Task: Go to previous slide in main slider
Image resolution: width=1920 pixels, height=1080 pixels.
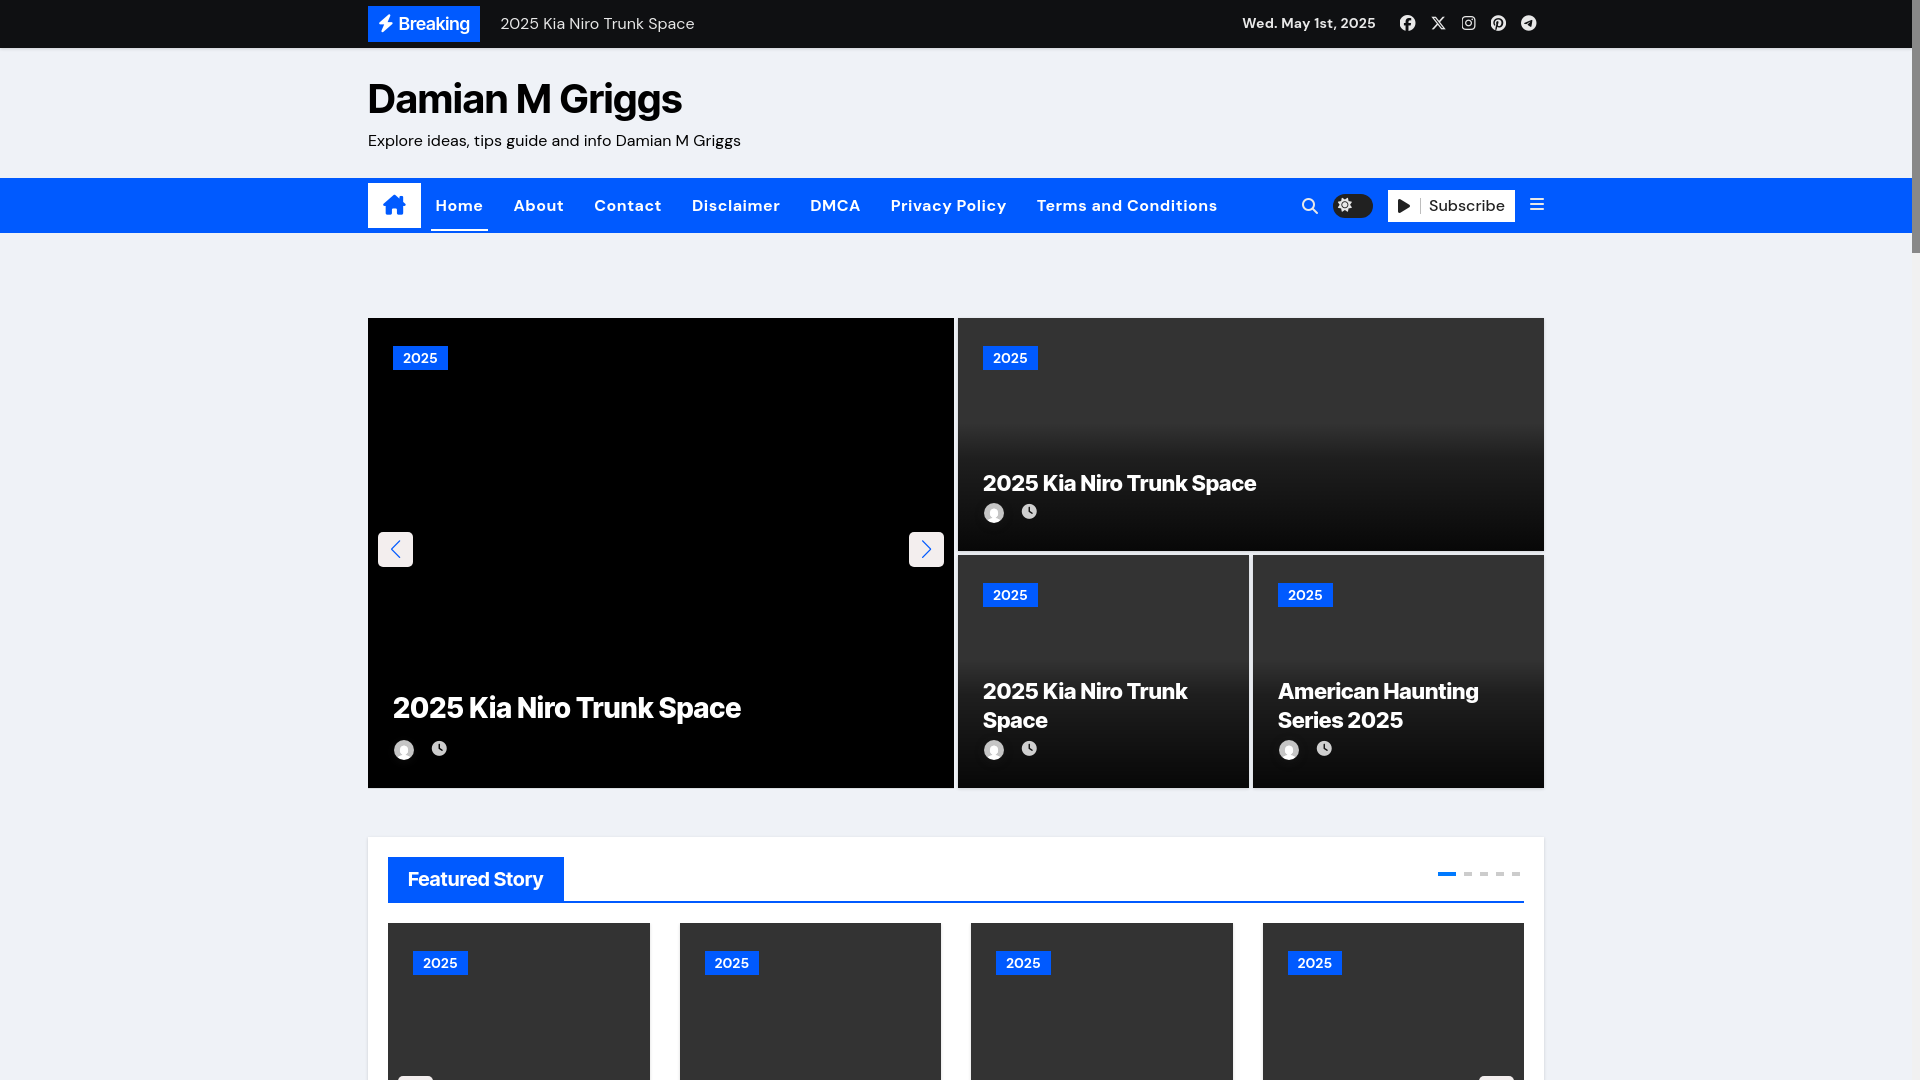Action: pos(395,549)
